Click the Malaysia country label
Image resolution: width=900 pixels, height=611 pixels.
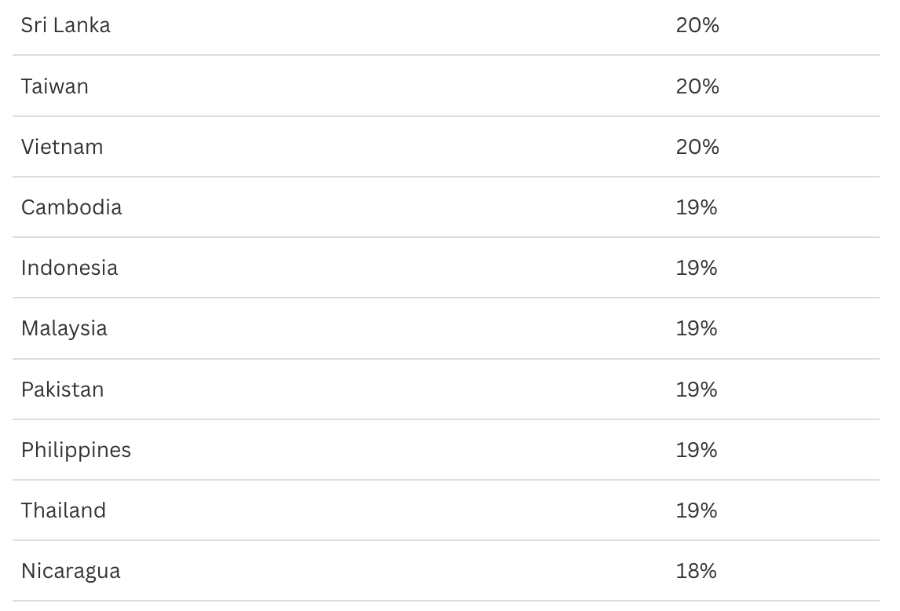pos(64,328)
